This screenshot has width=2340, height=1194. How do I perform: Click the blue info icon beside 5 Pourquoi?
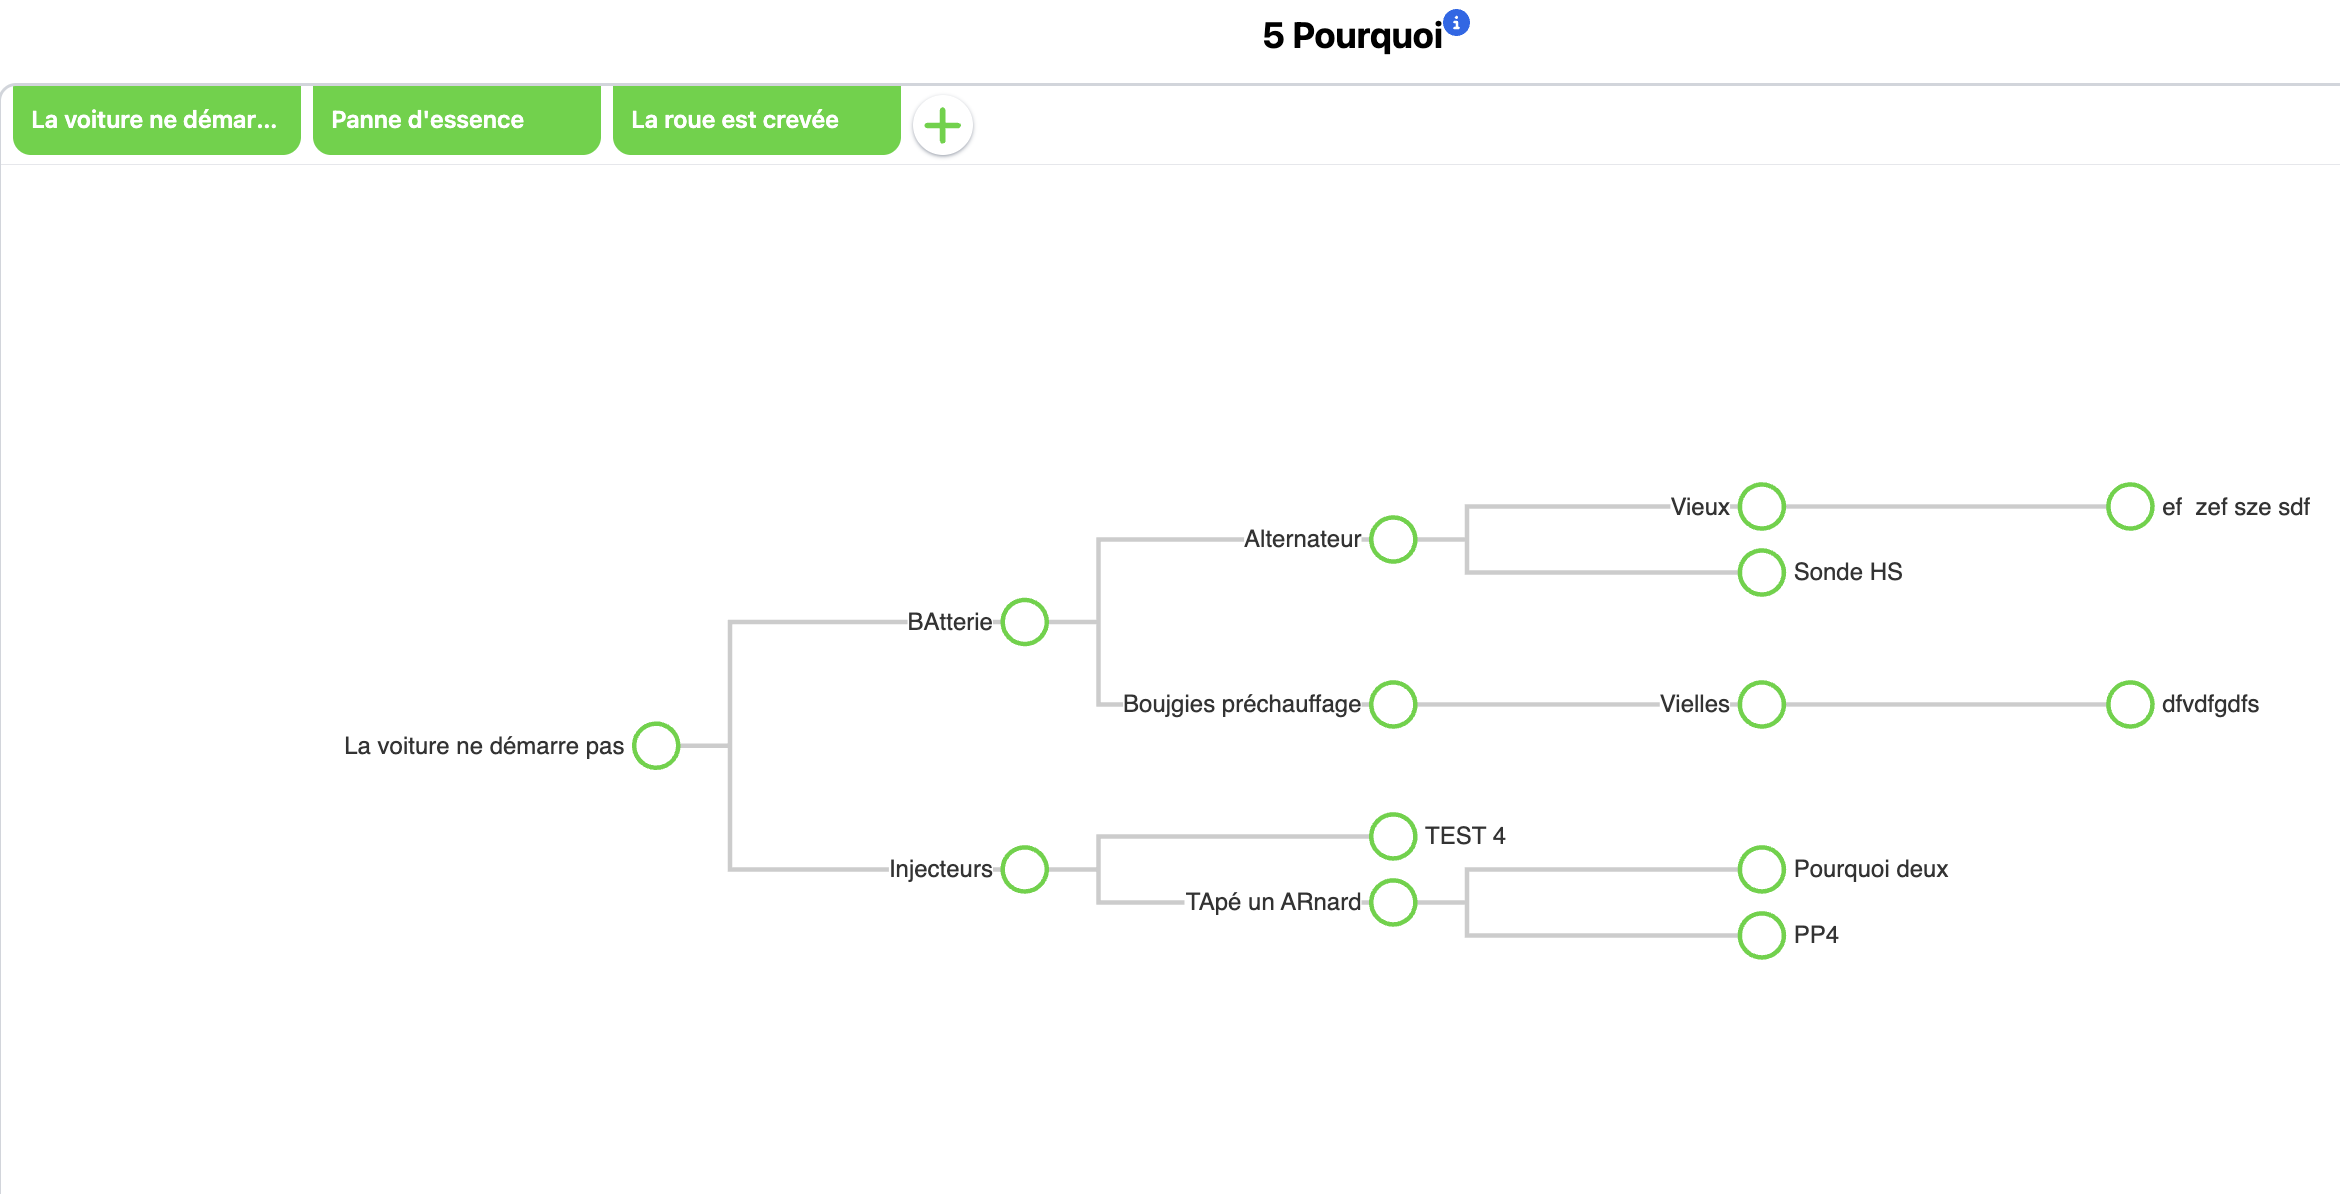pos(1457,23)
